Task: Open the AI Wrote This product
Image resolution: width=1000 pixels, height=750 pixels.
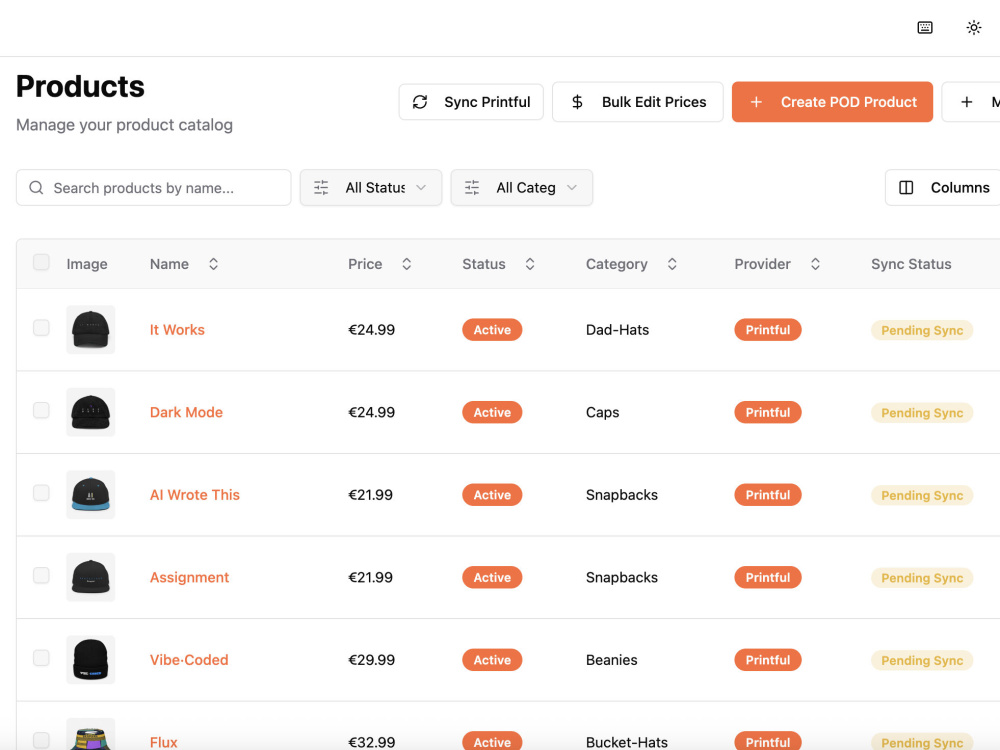Action: coord(195,495)
